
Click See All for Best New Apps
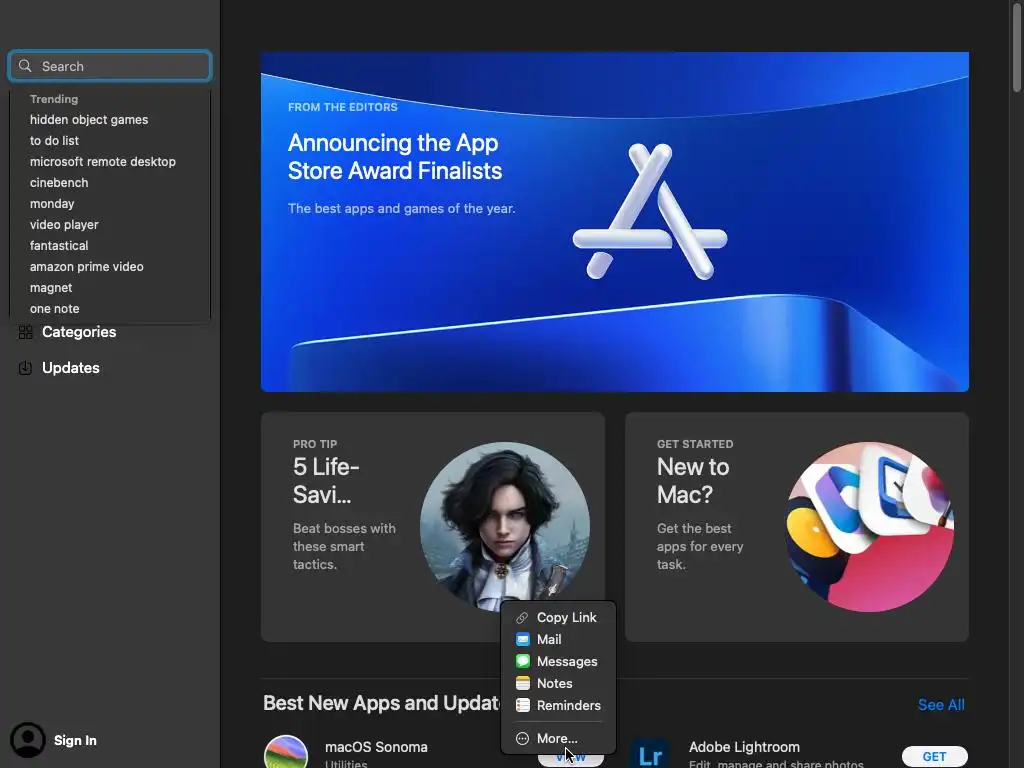click(x=941, y=705)
